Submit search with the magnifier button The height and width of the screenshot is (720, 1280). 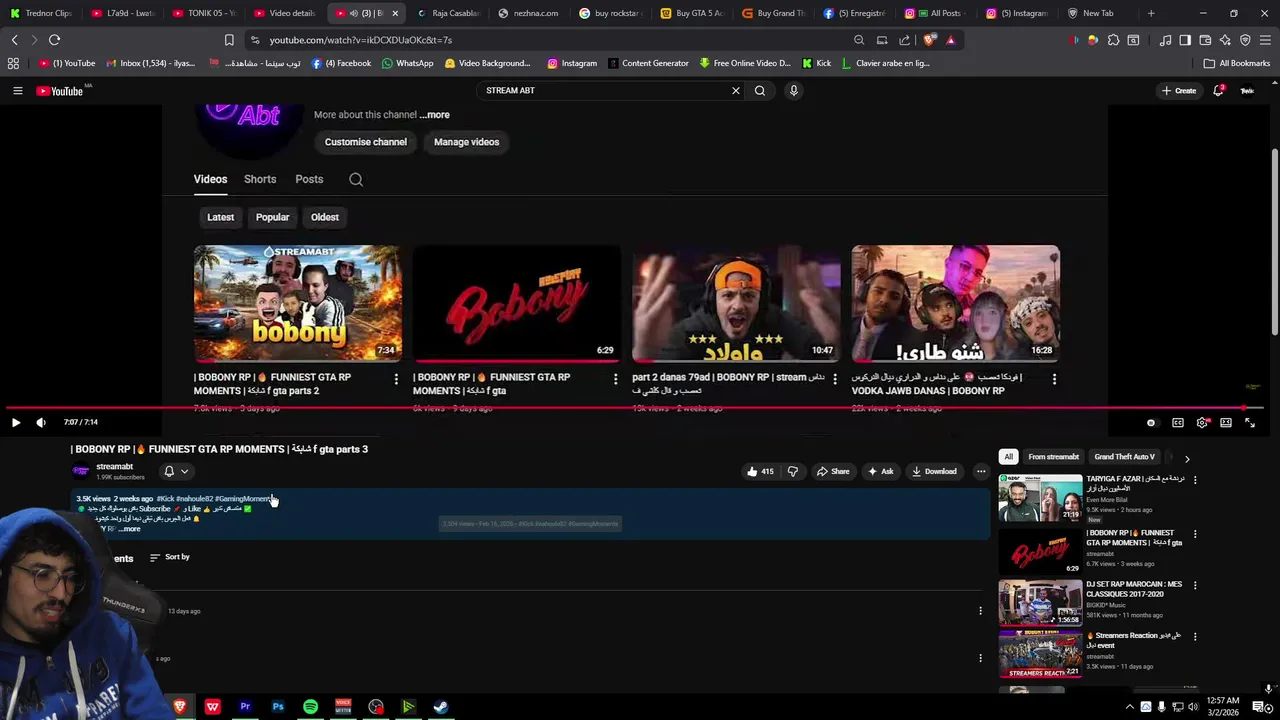(x=760, y=91)
